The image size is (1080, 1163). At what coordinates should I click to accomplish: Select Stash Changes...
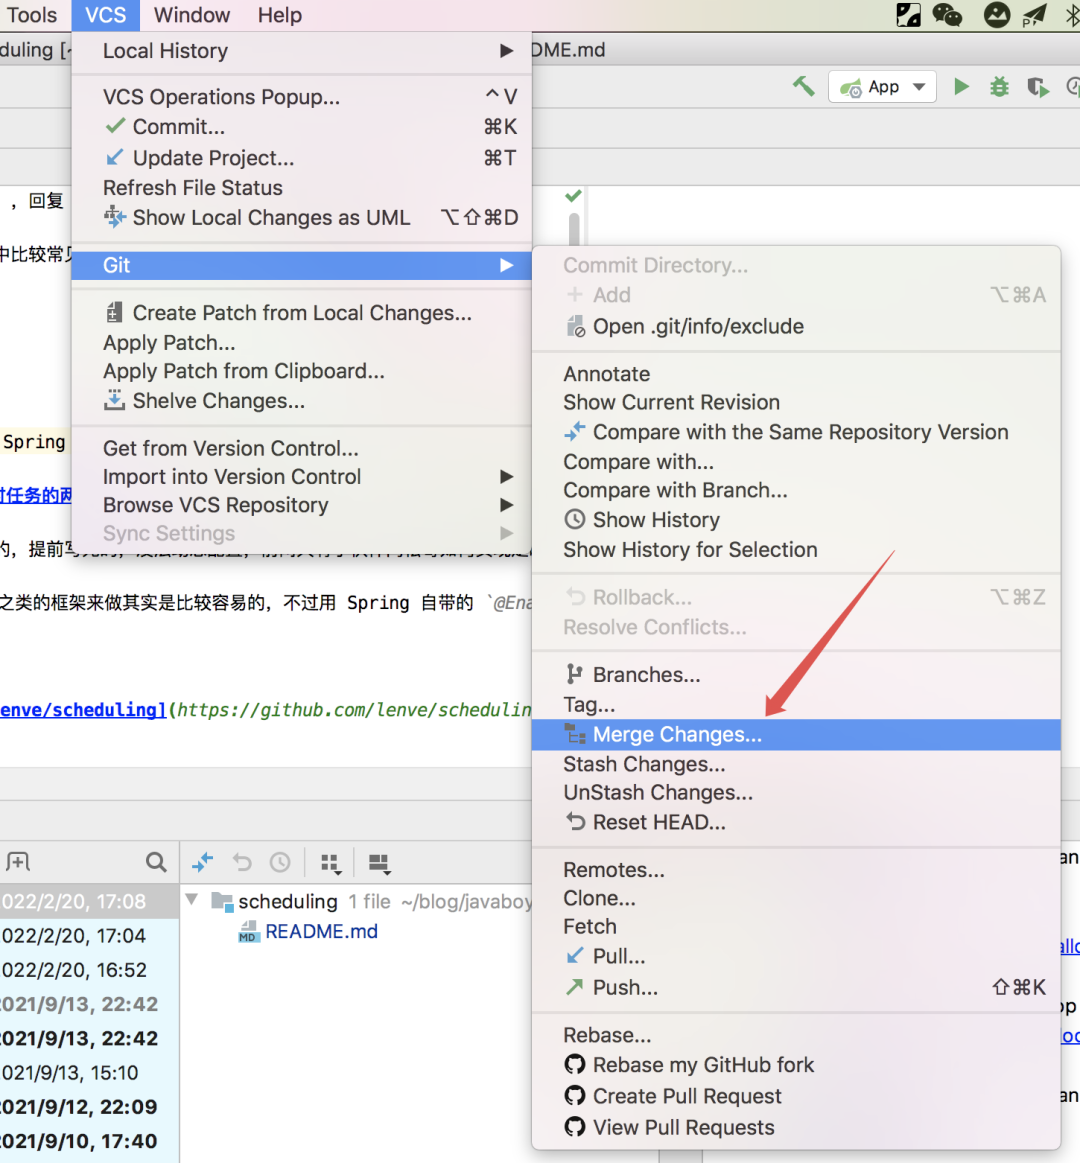[796, 764]
